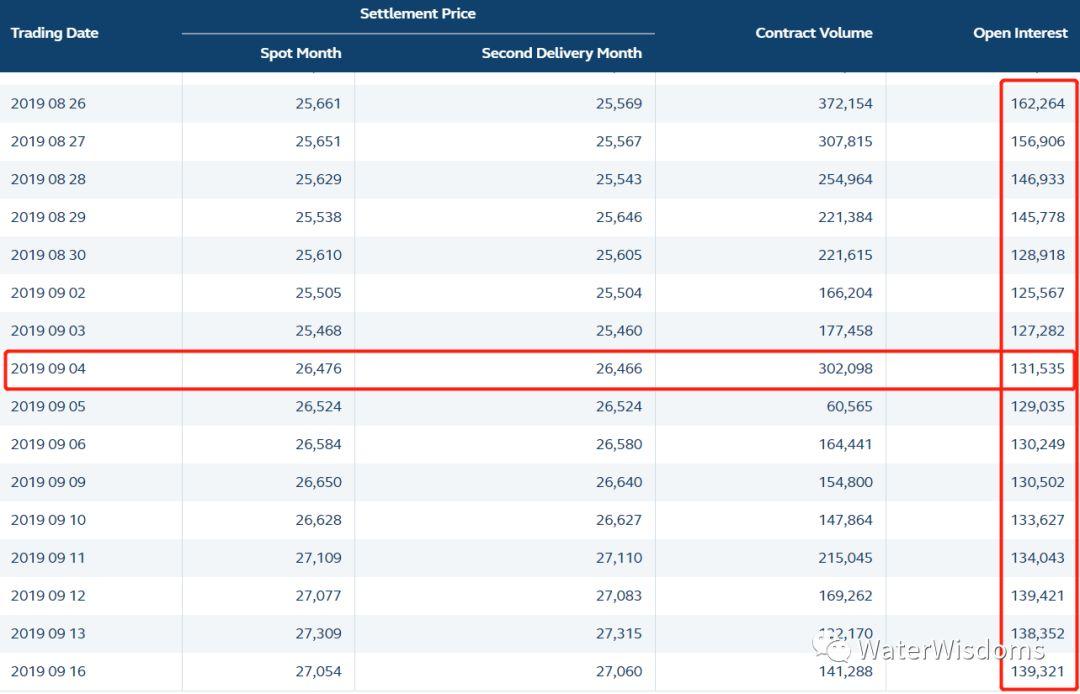Select the Trading Date column header
Image resolution: width=1080 pixels, height=694 pixels.
(x=54, y=33)
